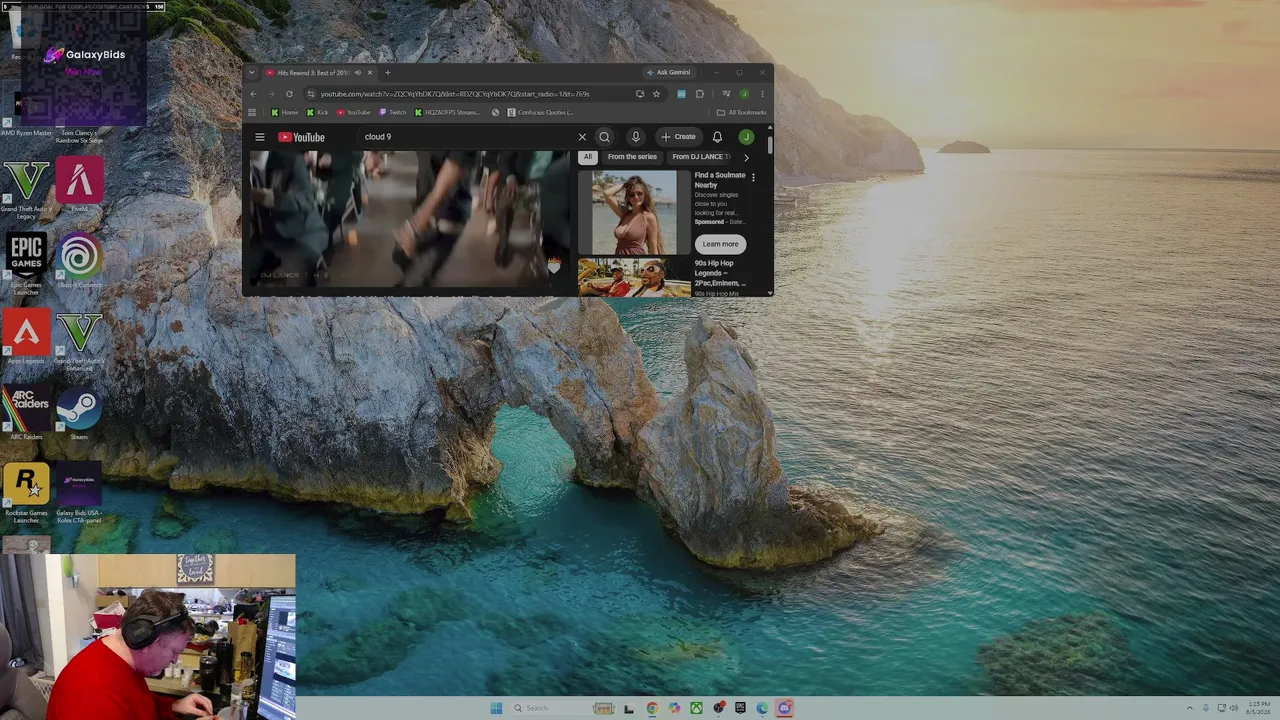Open the taskbar volume control

[1234, 708]
